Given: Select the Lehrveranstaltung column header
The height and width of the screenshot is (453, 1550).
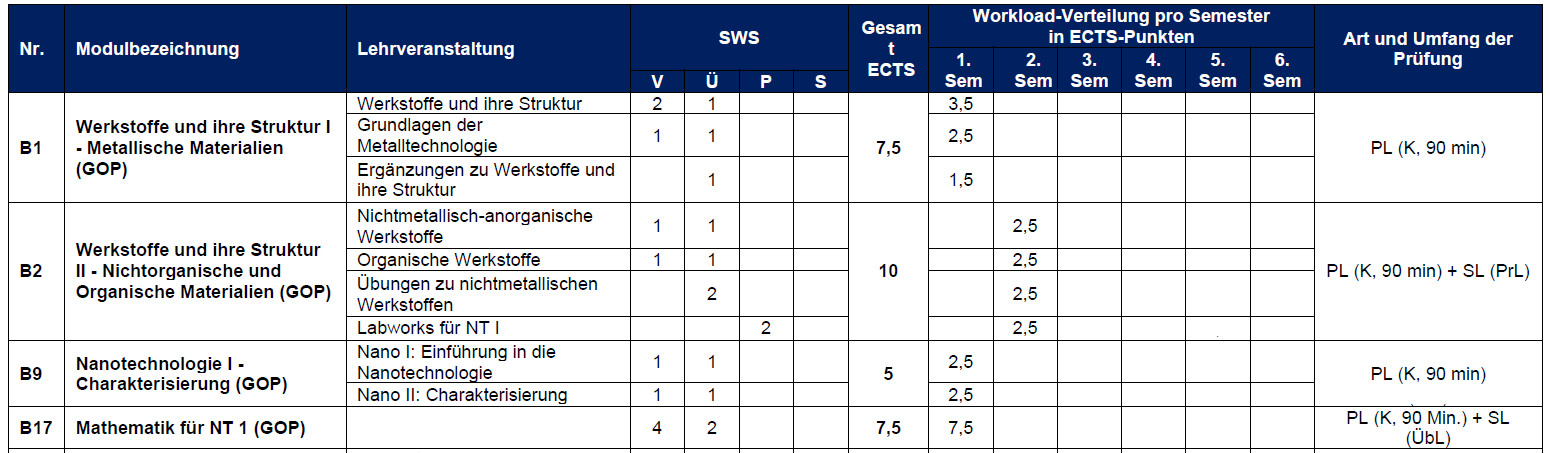Looking at the screenshot, I should coord(436,49).
